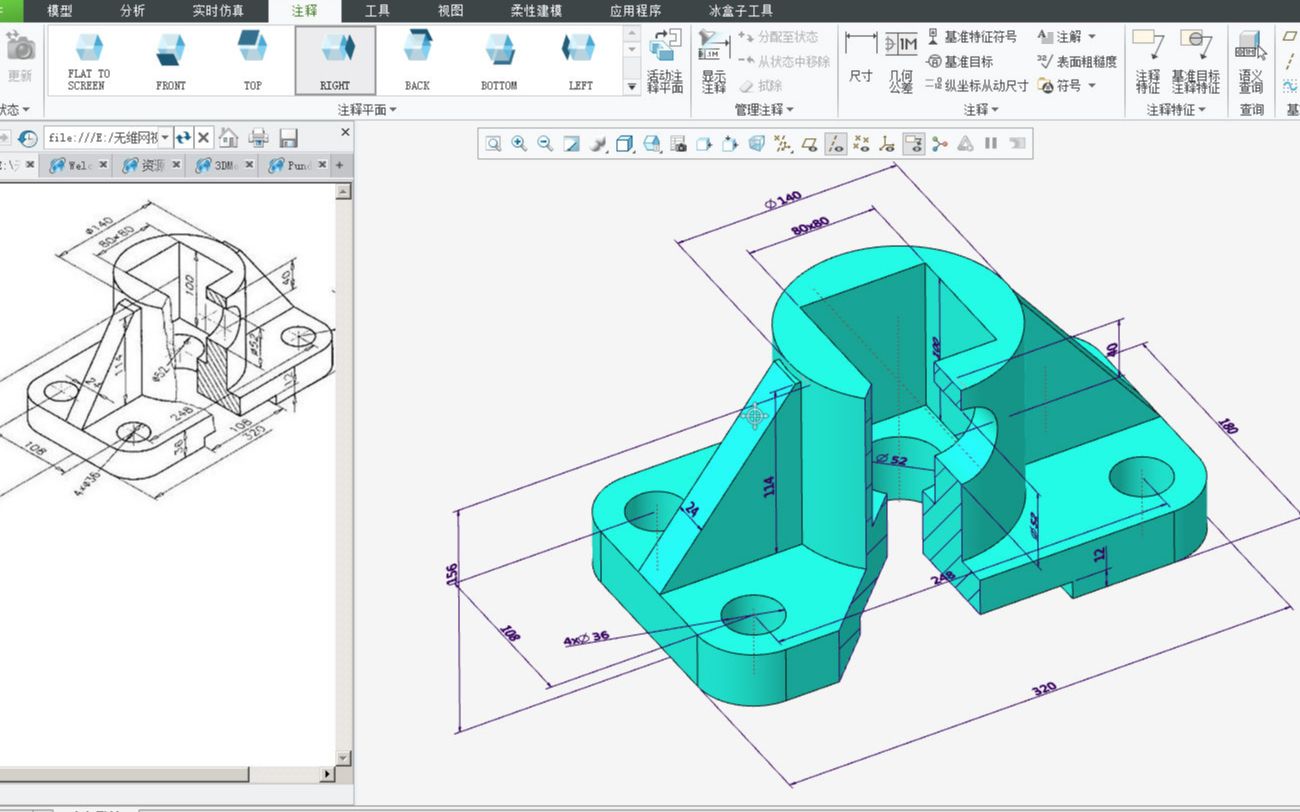Zoom in using the graphics toolbar
Viewport: 1300px width, 812px height.
point(519,144)
